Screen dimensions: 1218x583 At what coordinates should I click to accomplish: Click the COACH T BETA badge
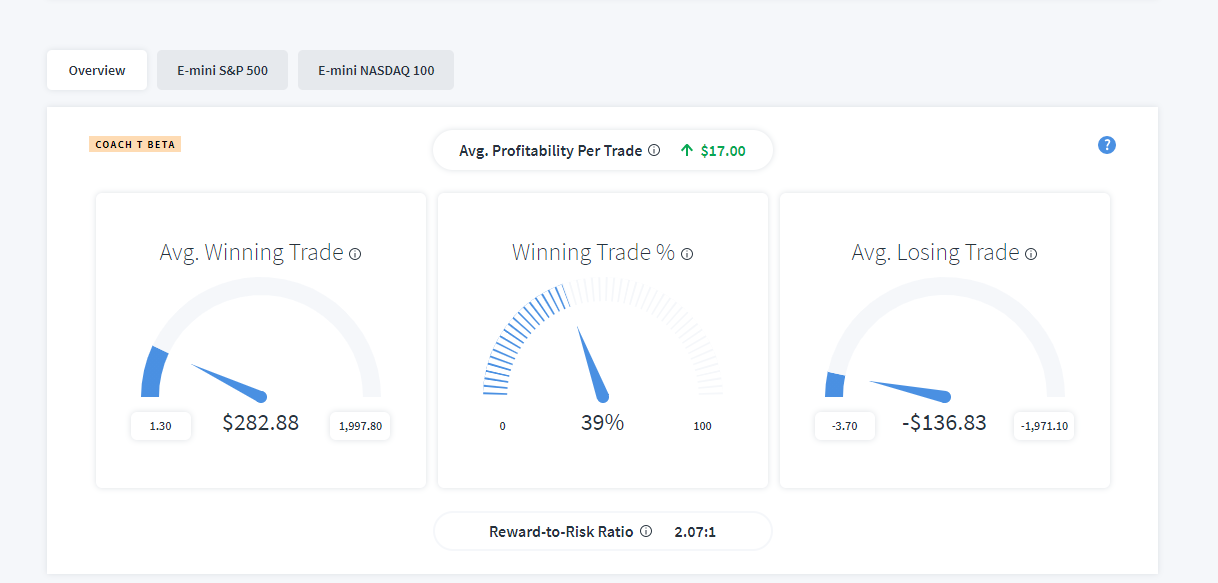[x=135, y=144]
